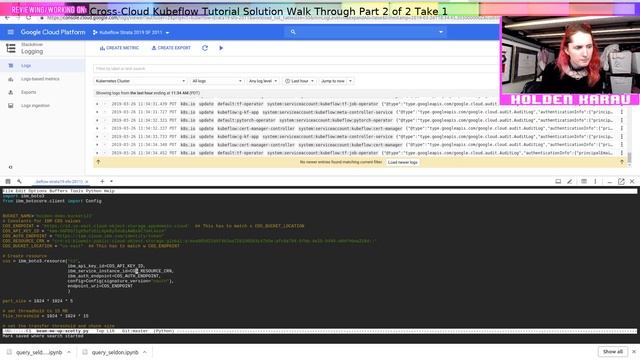Click the Logs sidebar icon
This screenshot has width=640, height=360.
point(11,65)
